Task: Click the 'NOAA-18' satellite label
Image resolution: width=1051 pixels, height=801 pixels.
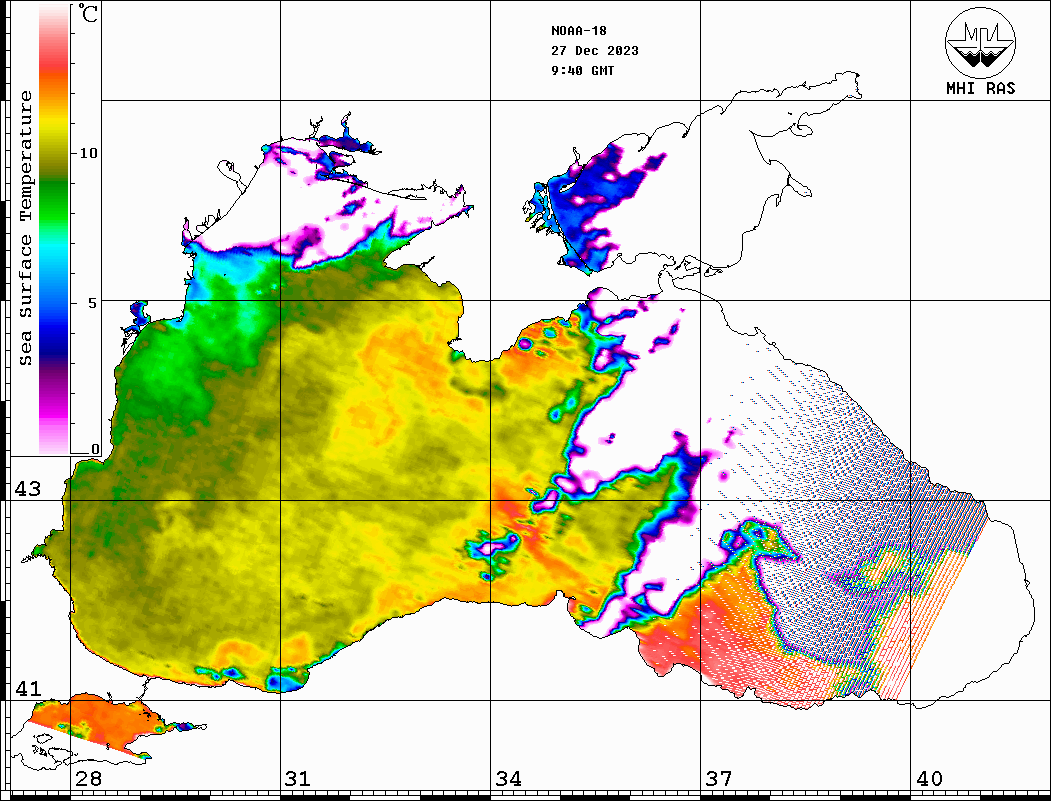Action: (578, 31)
